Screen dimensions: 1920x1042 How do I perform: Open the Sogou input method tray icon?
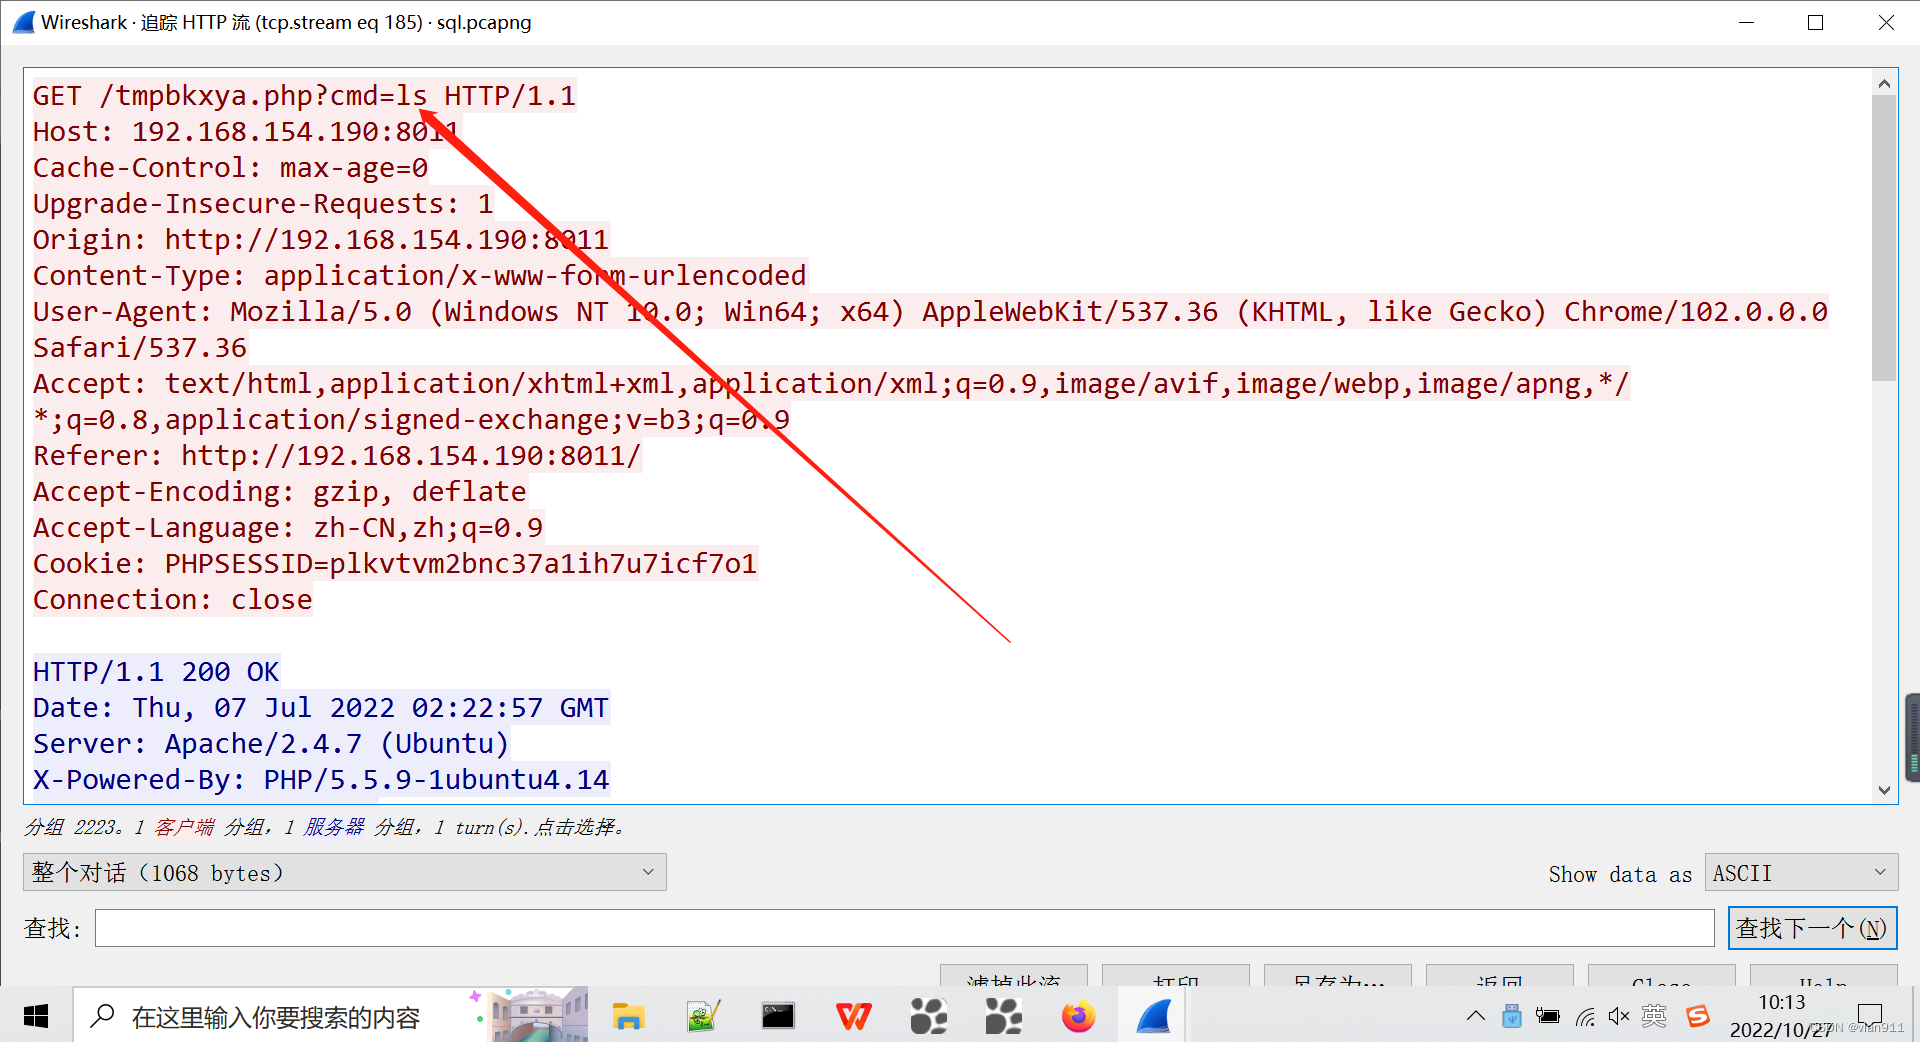coord(1697,1017)
